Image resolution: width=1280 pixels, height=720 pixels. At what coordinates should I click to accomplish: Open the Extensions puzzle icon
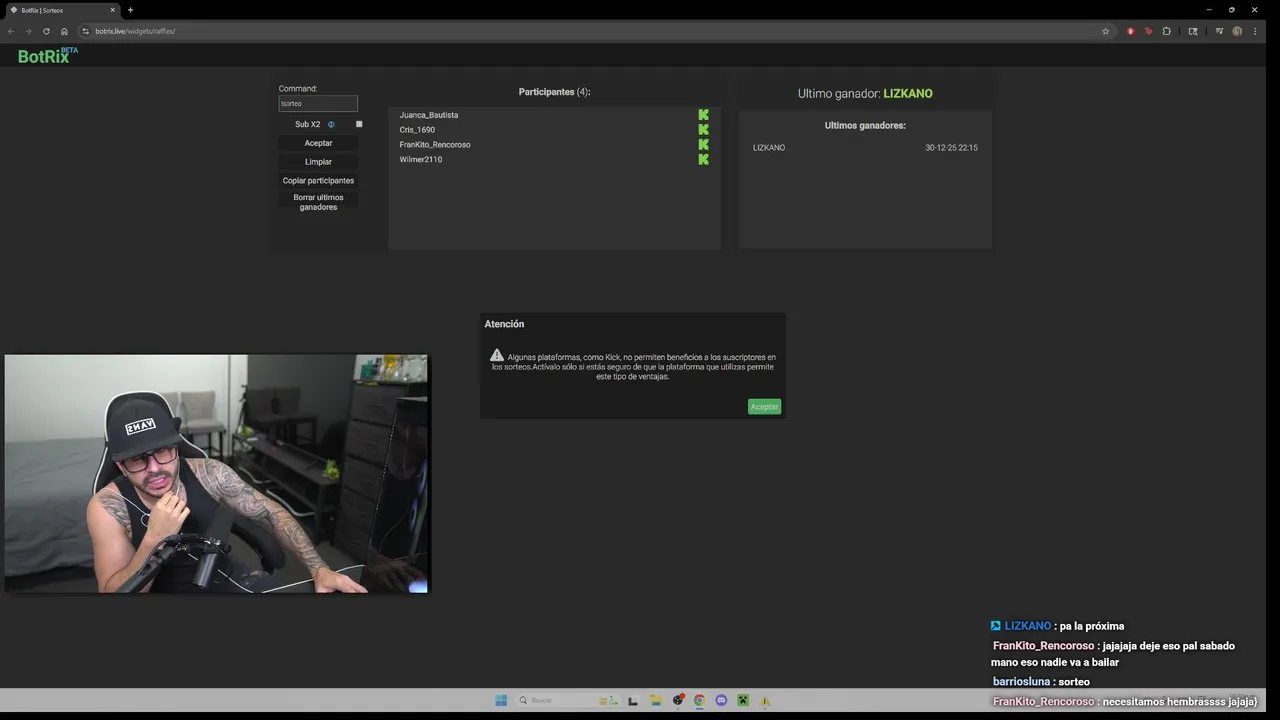click(x=1166, y=31)
